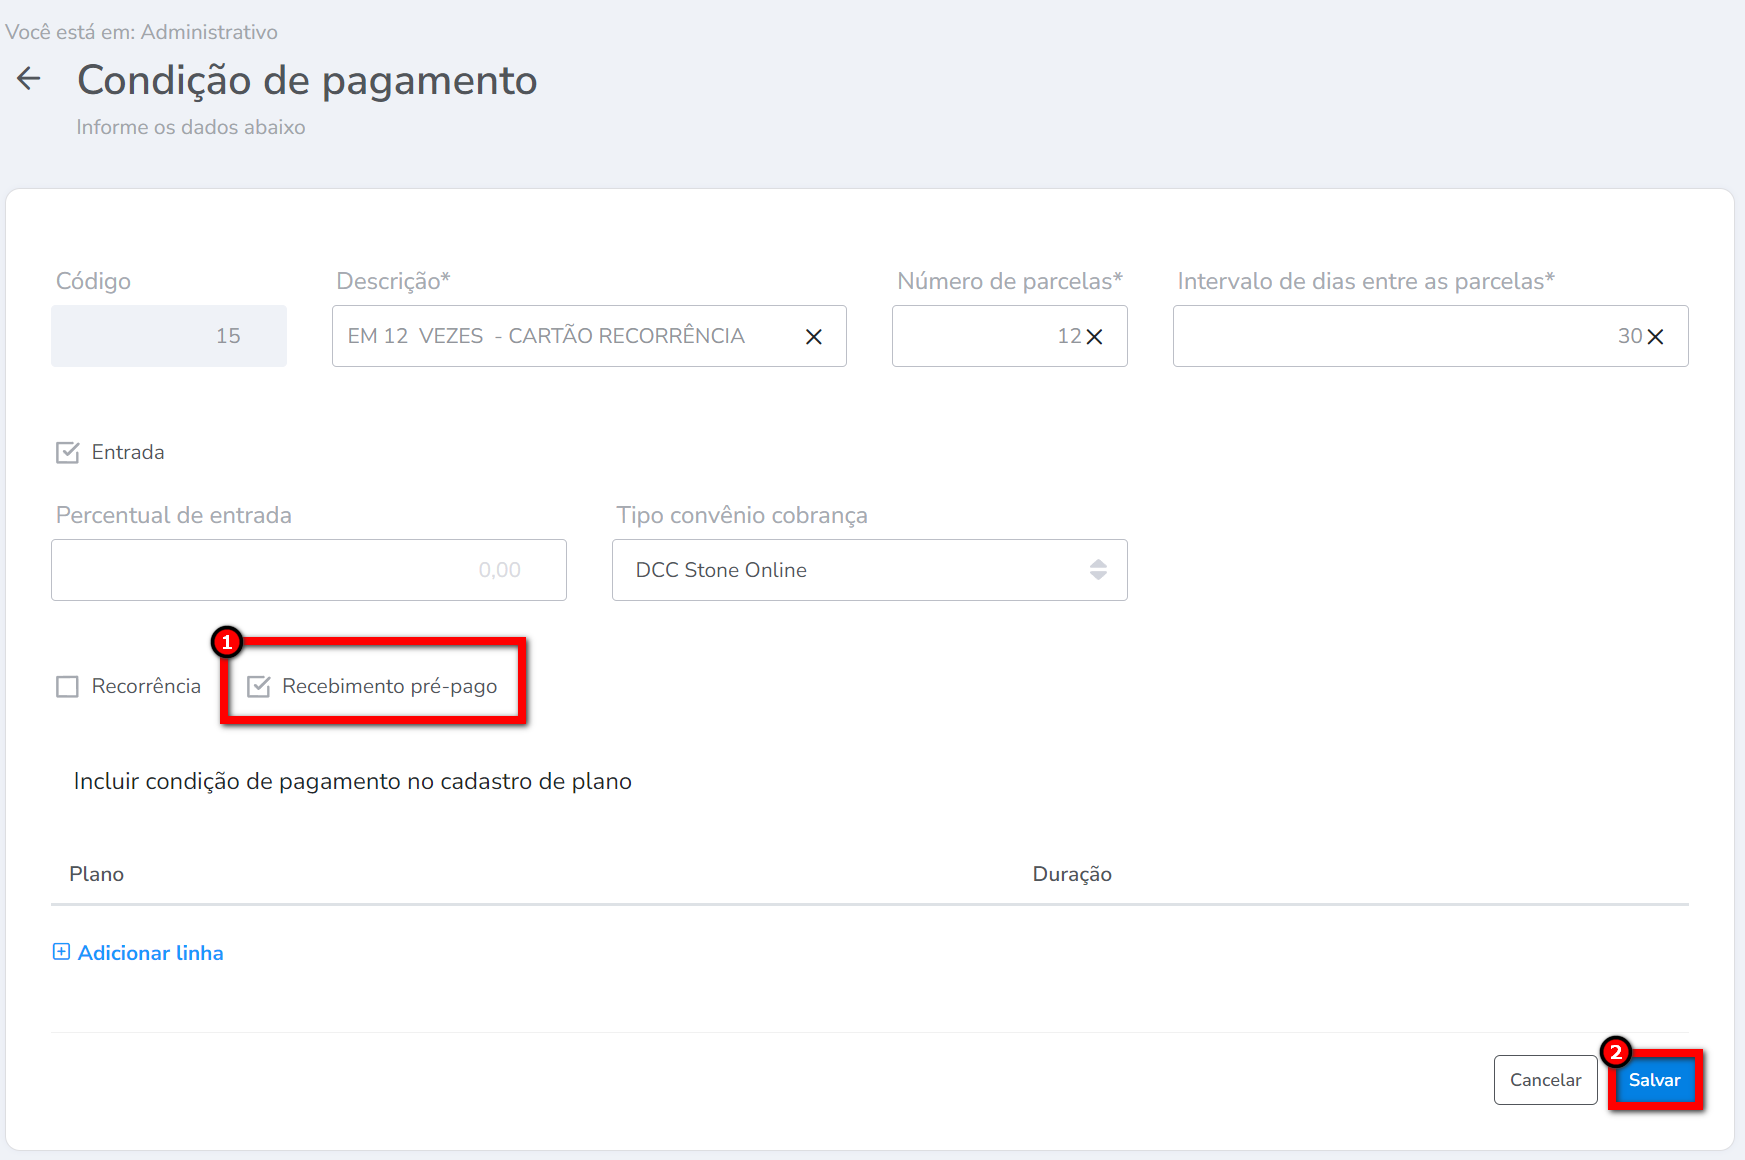
Task: Clear the Número de parcelas value
Action: [x=1095, y=337]
